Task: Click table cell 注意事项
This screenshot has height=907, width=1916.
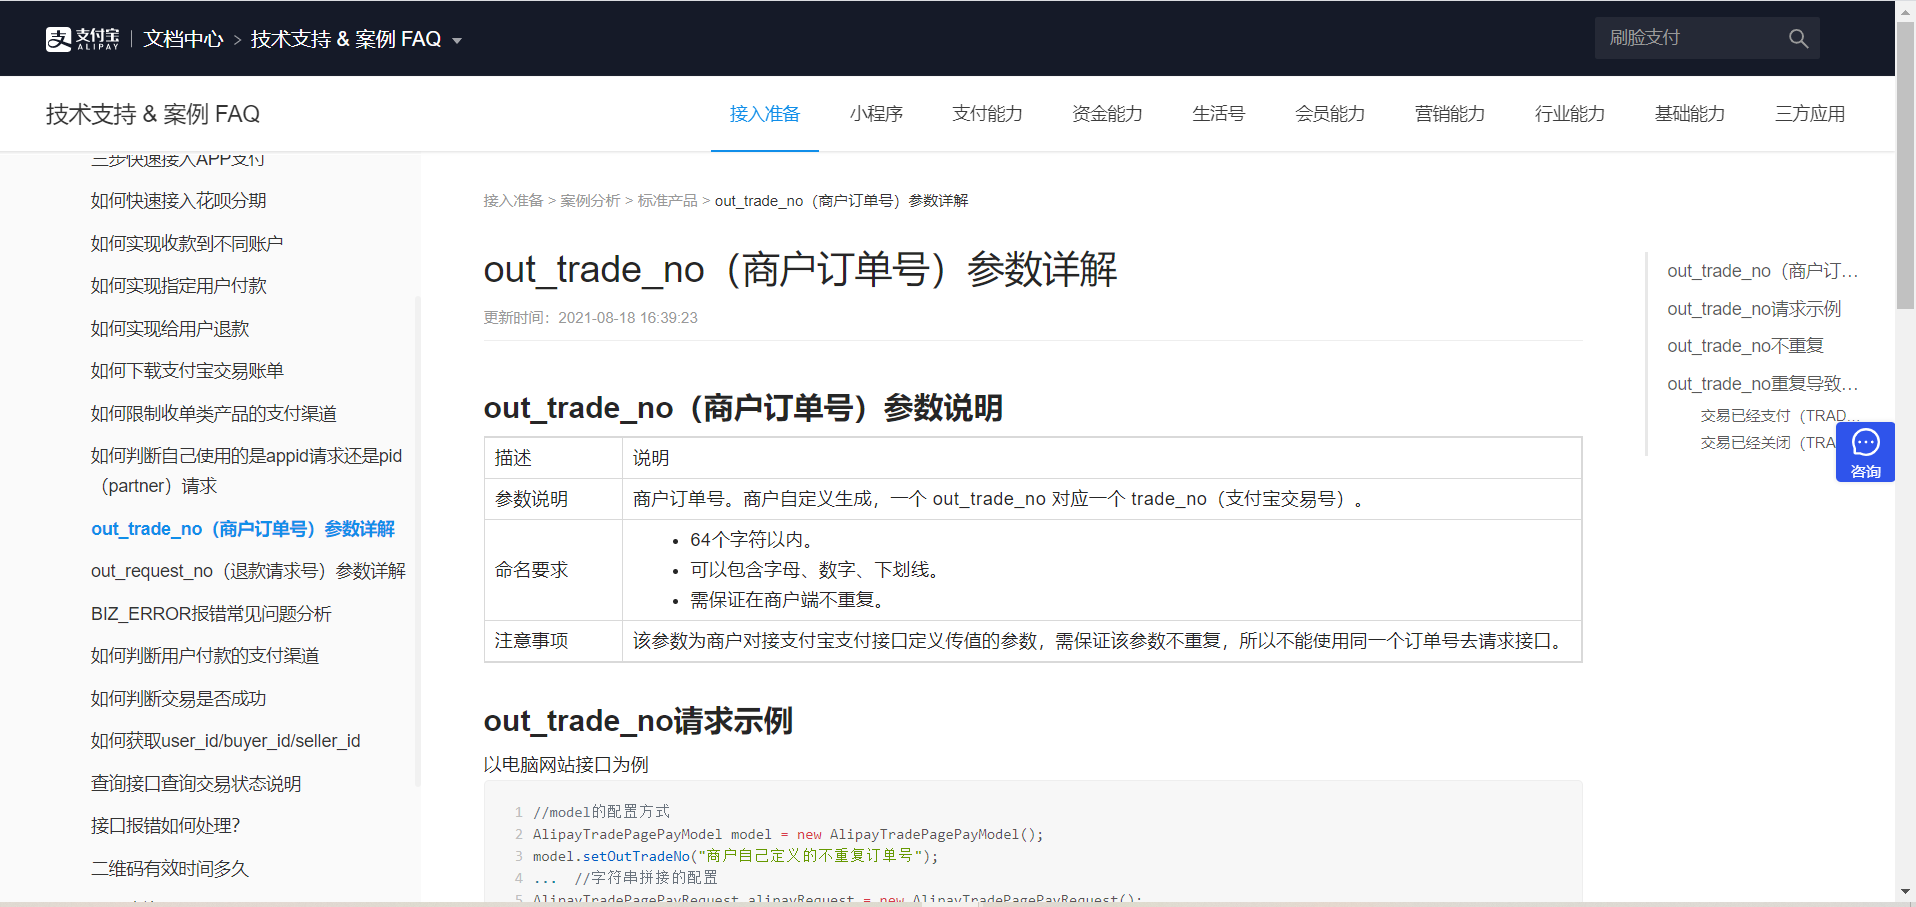Action: 553,641
